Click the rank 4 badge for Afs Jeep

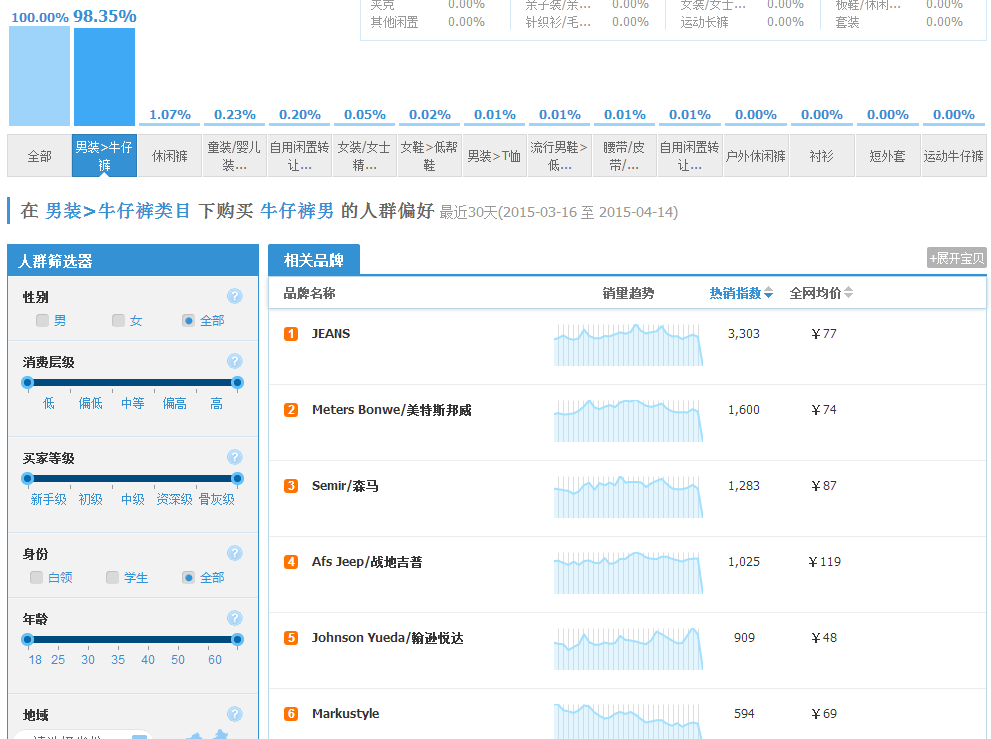pyautogui.click(x=291, y=561)
